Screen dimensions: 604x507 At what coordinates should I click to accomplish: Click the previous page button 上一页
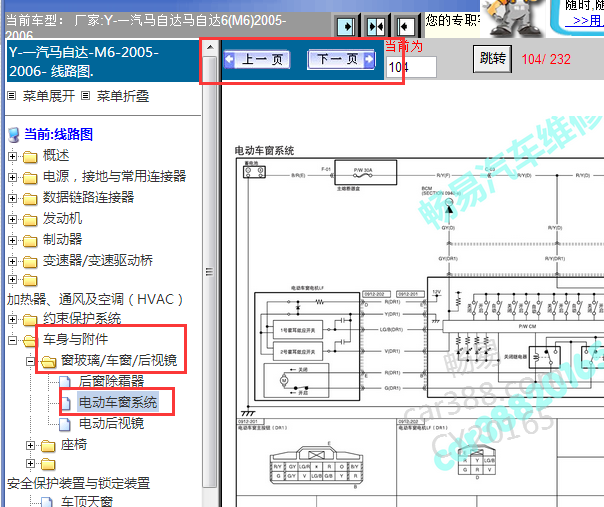(x=257, y=60)
